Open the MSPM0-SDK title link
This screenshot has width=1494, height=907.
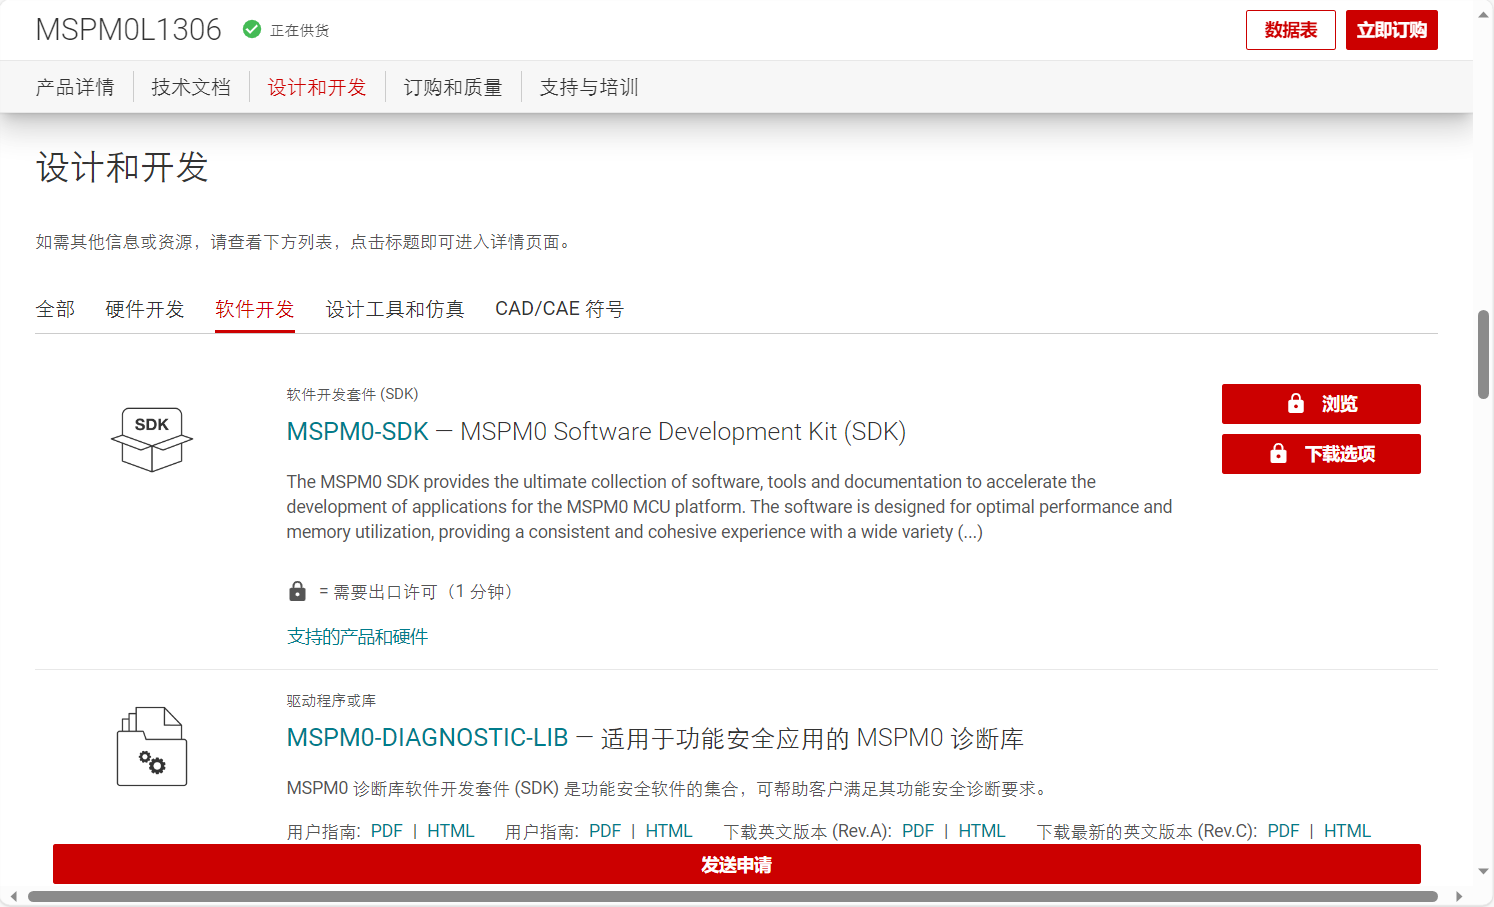pyautogui.click(x=357, y=432)
